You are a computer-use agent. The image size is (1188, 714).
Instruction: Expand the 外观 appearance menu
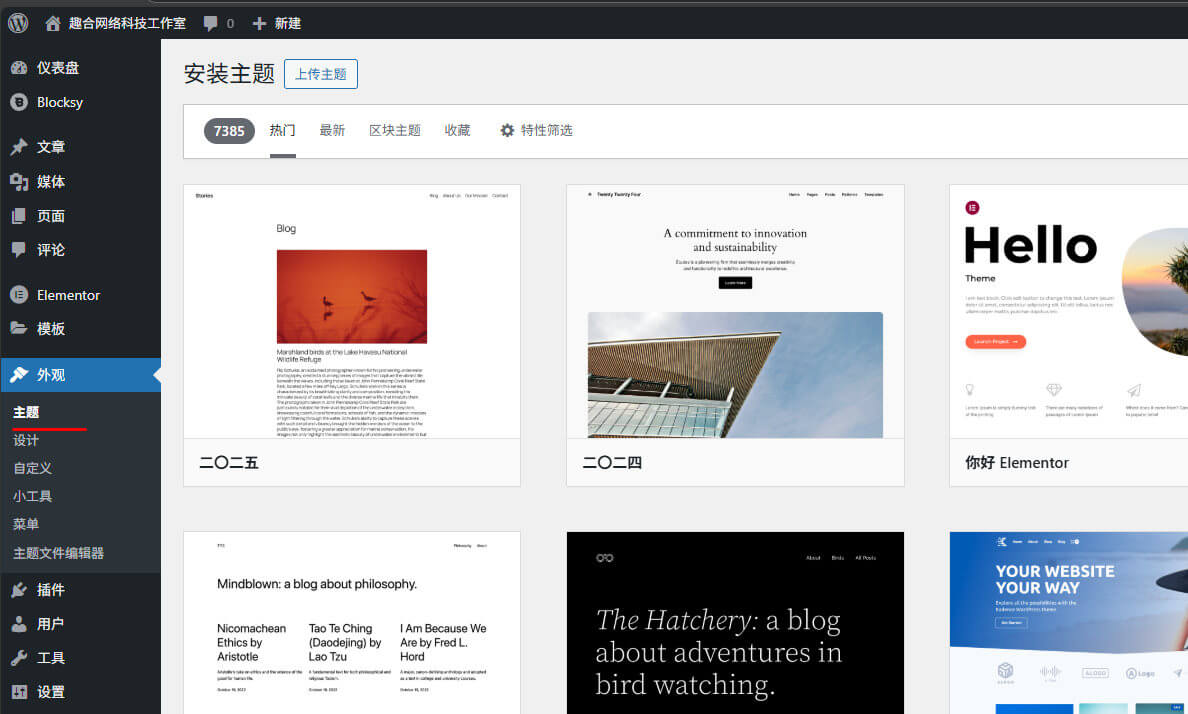pyautogui.click(x=51, y=375)
